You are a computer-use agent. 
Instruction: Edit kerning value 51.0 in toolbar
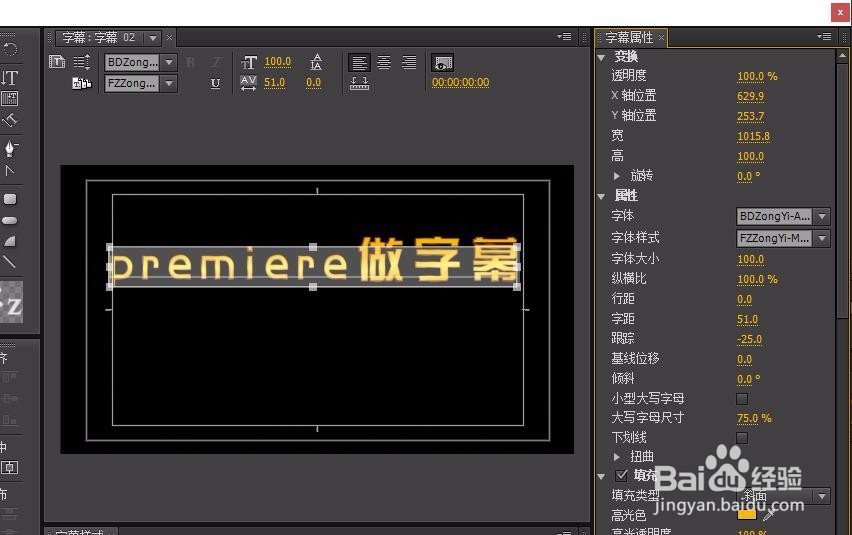[x=274, y=83]
